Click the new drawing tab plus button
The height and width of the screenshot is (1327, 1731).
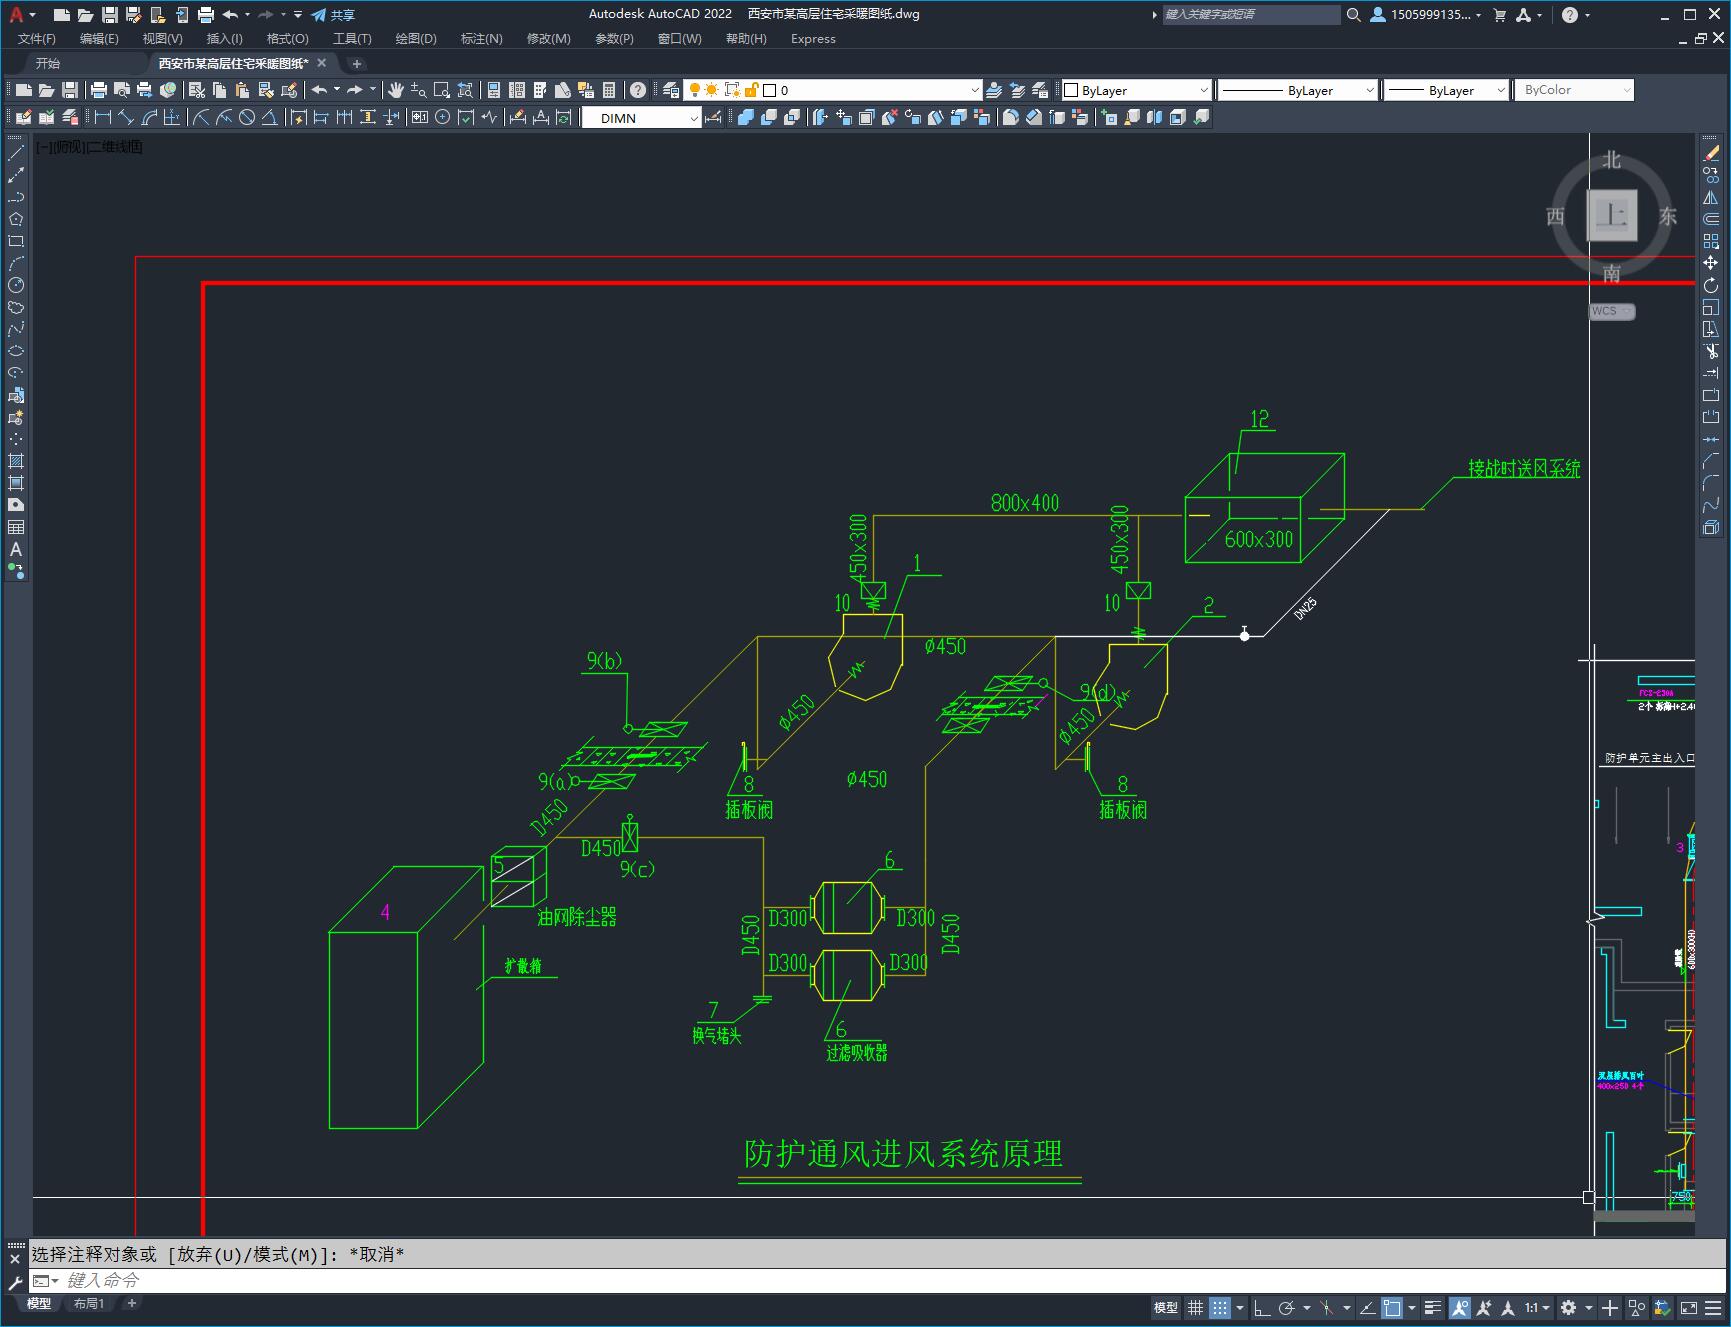pos(357,63)
